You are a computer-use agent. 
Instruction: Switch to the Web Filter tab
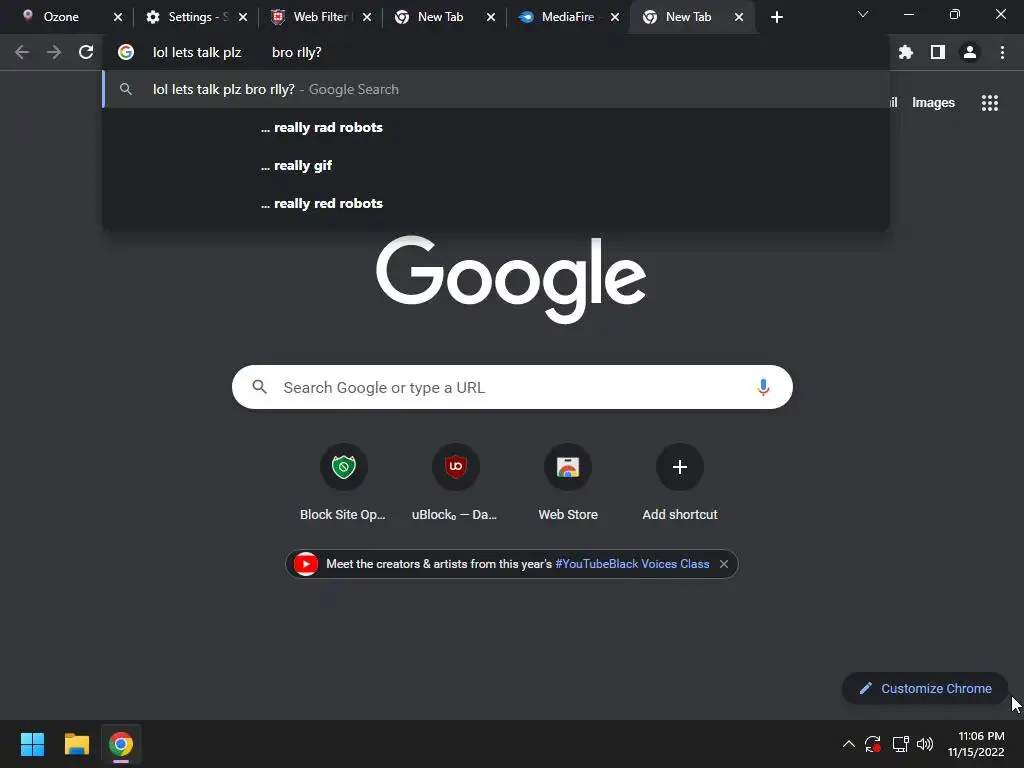tap(320, 17)
